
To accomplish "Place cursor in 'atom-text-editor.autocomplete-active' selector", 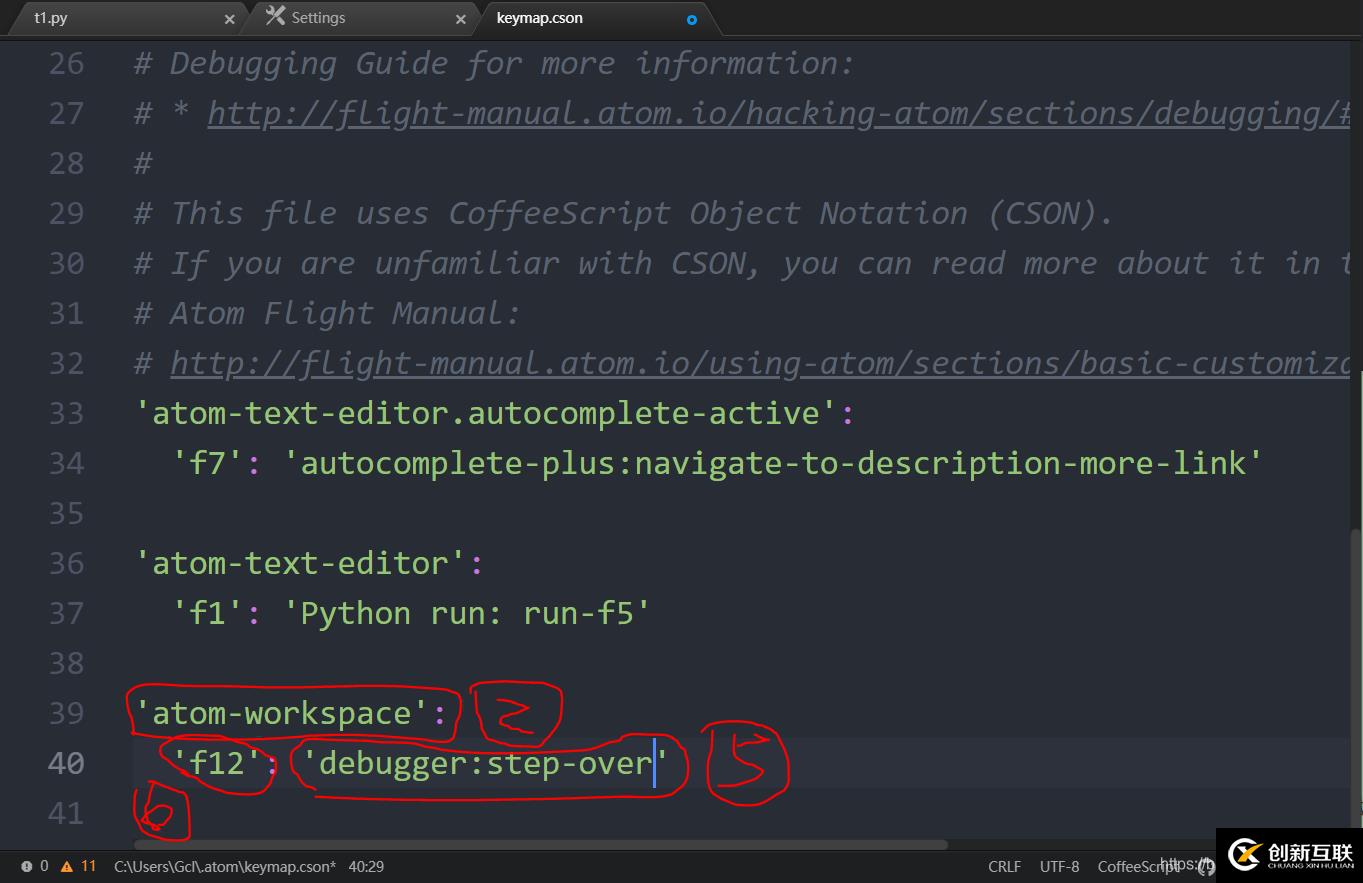I will point(486,413).
